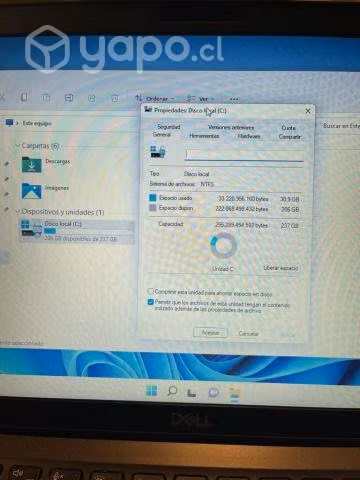
Task: Click the drive icon in Properties dialog
Action: click(158, 152)
